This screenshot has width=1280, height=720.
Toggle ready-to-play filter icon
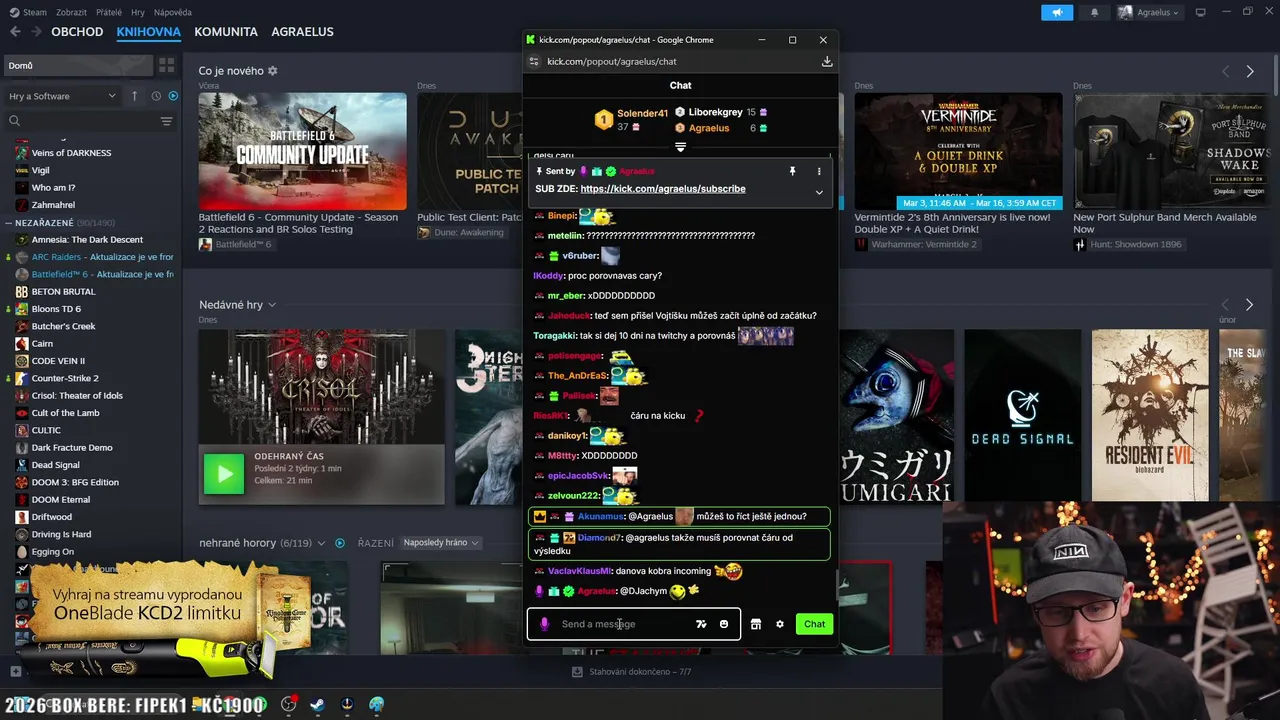pos(173,96)
